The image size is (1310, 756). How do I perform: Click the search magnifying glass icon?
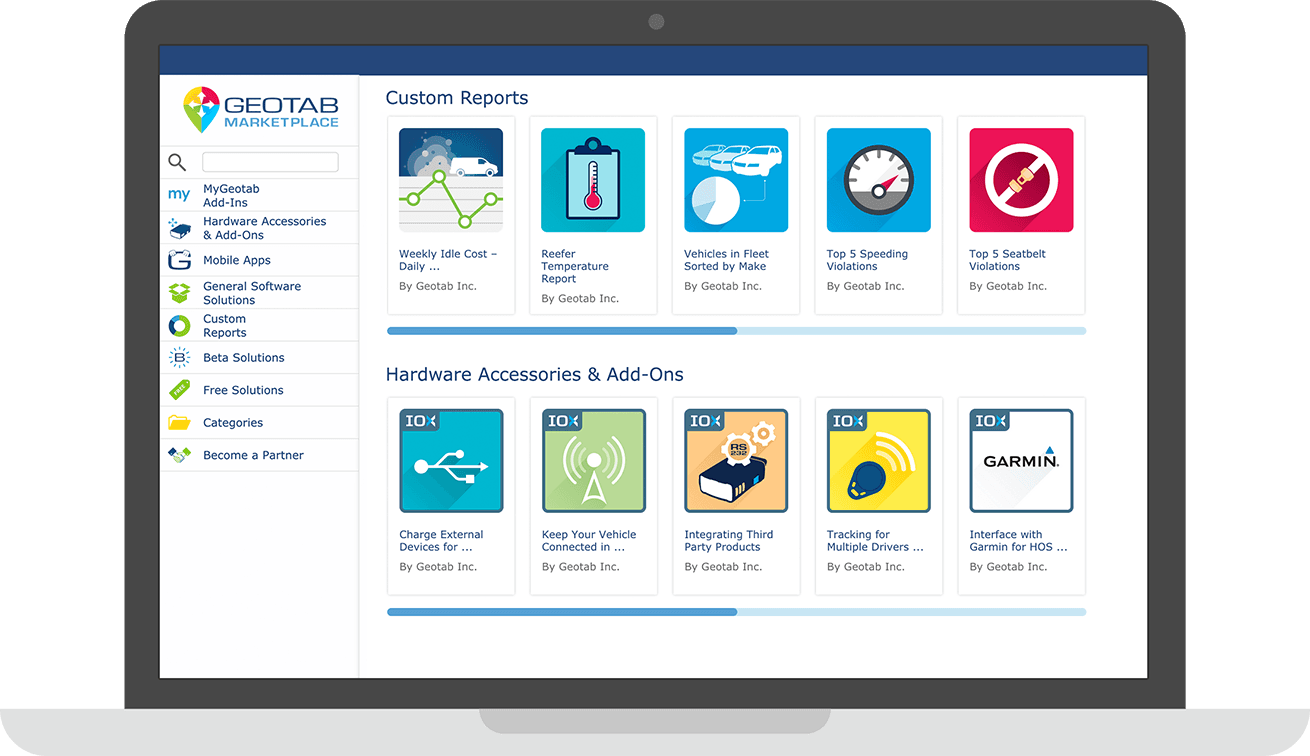(x=177, y=162)
